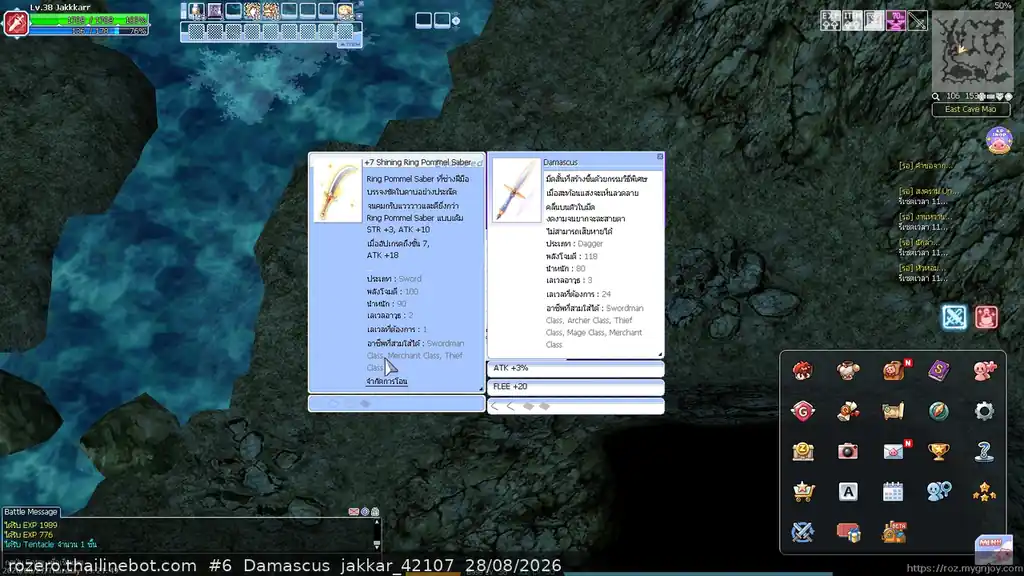Click the Damascus description scrollbar corner
1024x576 pixels.
(x=660, y=355)
